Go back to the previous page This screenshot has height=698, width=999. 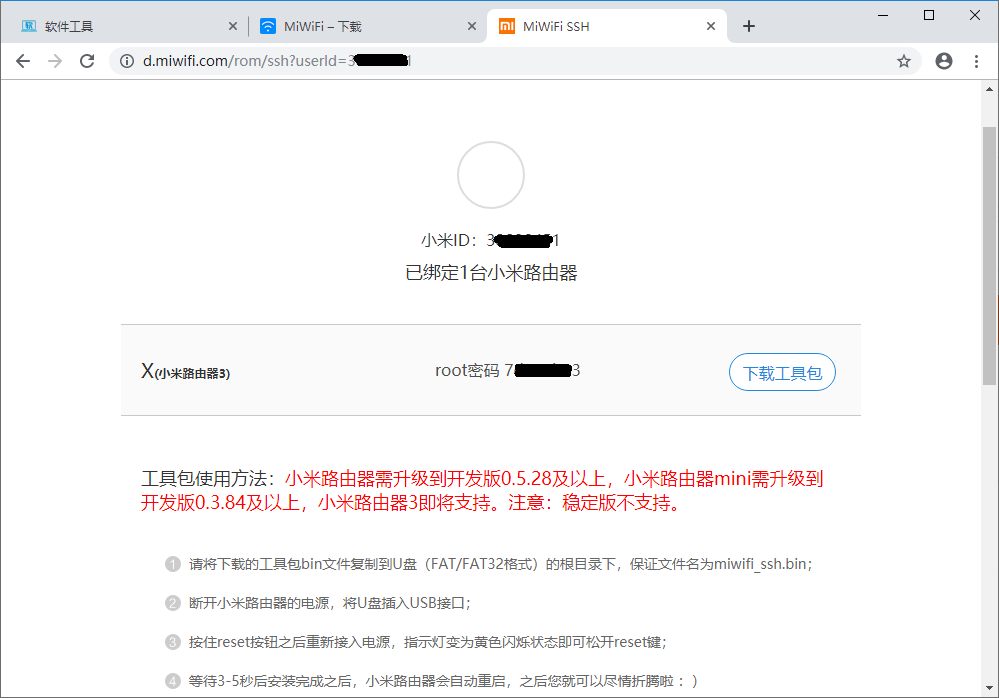click(x=23, y=61)
